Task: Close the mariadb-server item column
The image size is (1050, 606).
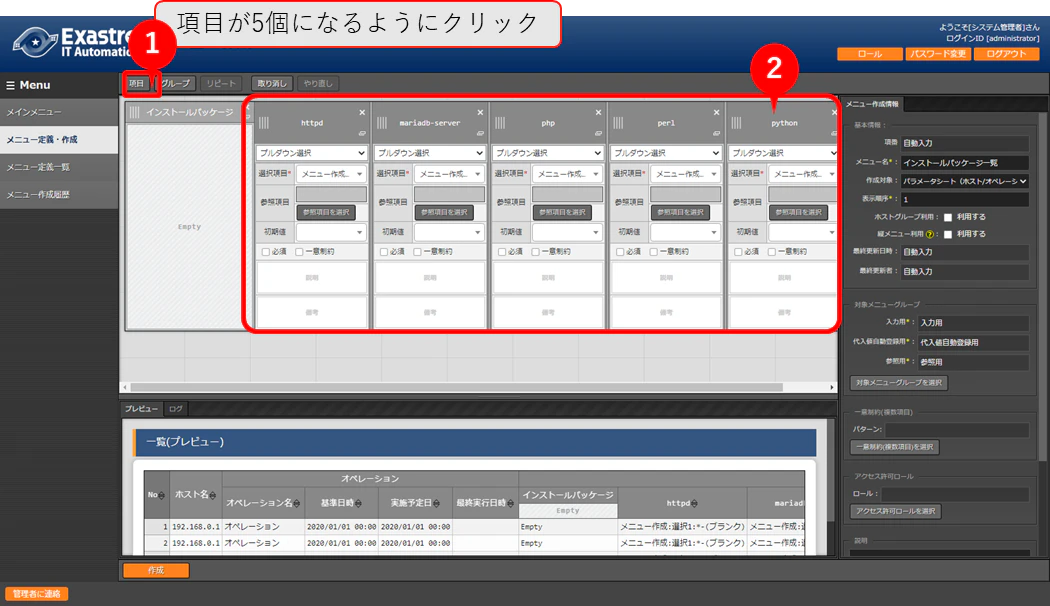Action: [480, 112]
